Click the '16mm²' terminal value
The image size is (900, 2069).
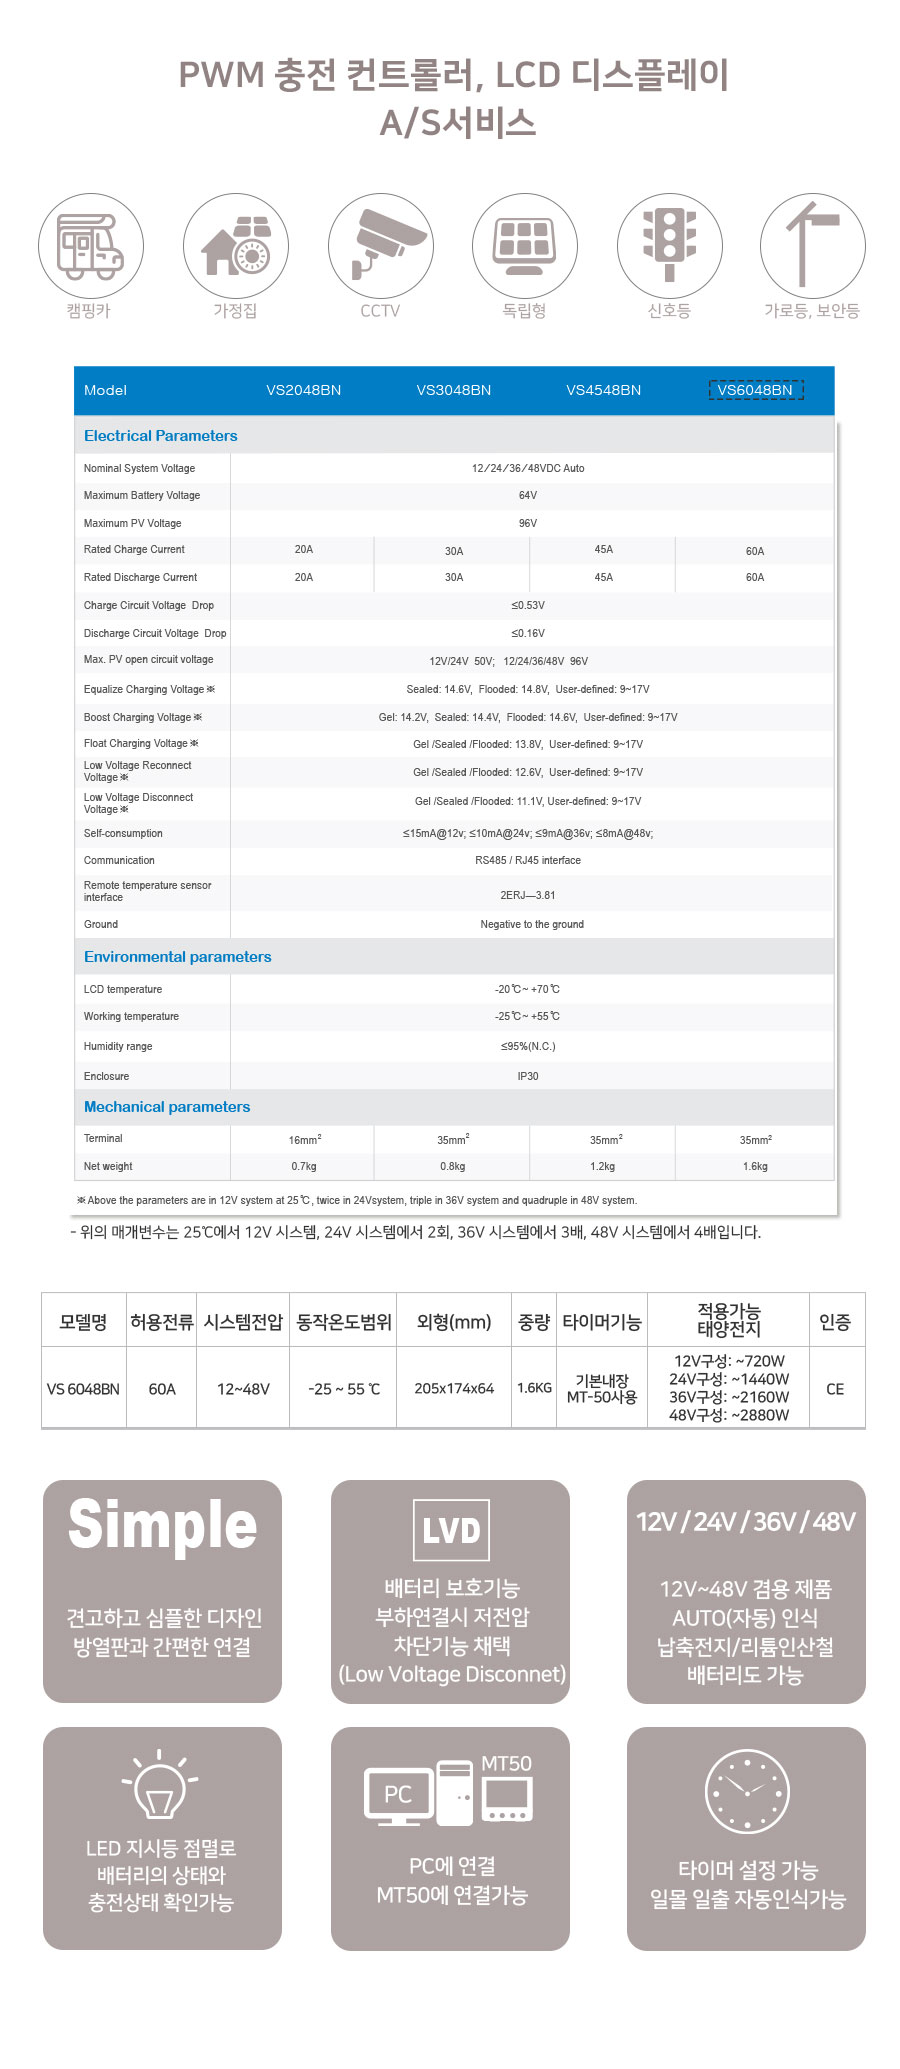click(305, 1139)
